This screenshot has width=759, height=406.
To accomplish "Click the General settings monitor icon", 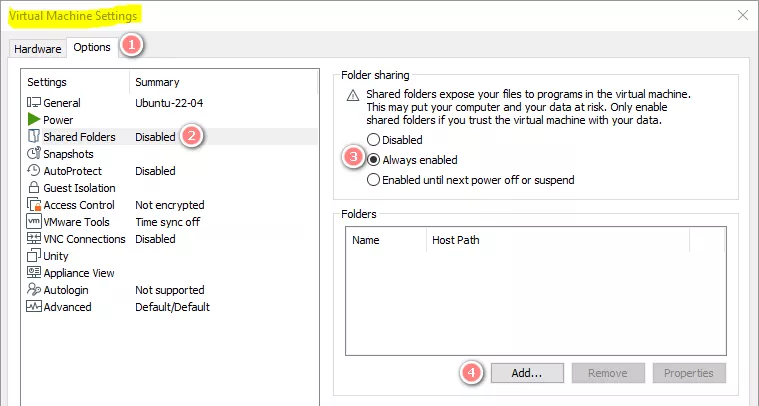I will point(34,103).
